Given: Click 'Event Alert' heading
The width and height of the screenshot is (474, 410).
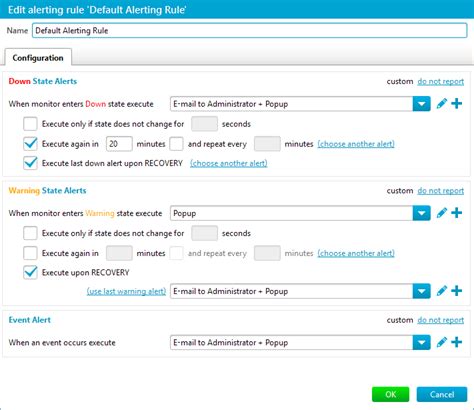Looking at the screenshot, I should (x=30, y=320).
